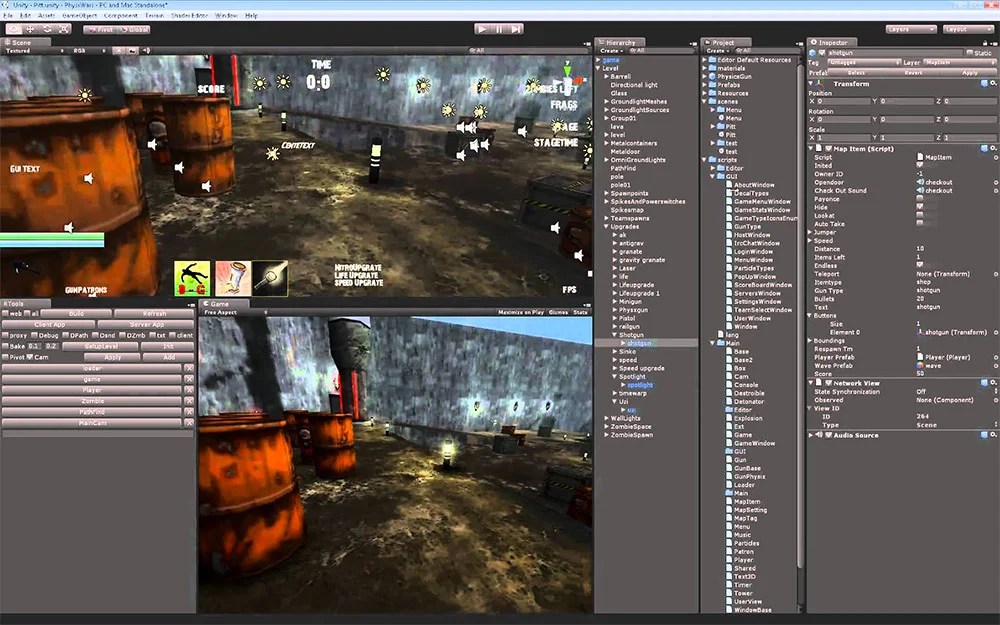
Task: Open the Free Aspect dropdown in Game view
Action: coord(235,312)
